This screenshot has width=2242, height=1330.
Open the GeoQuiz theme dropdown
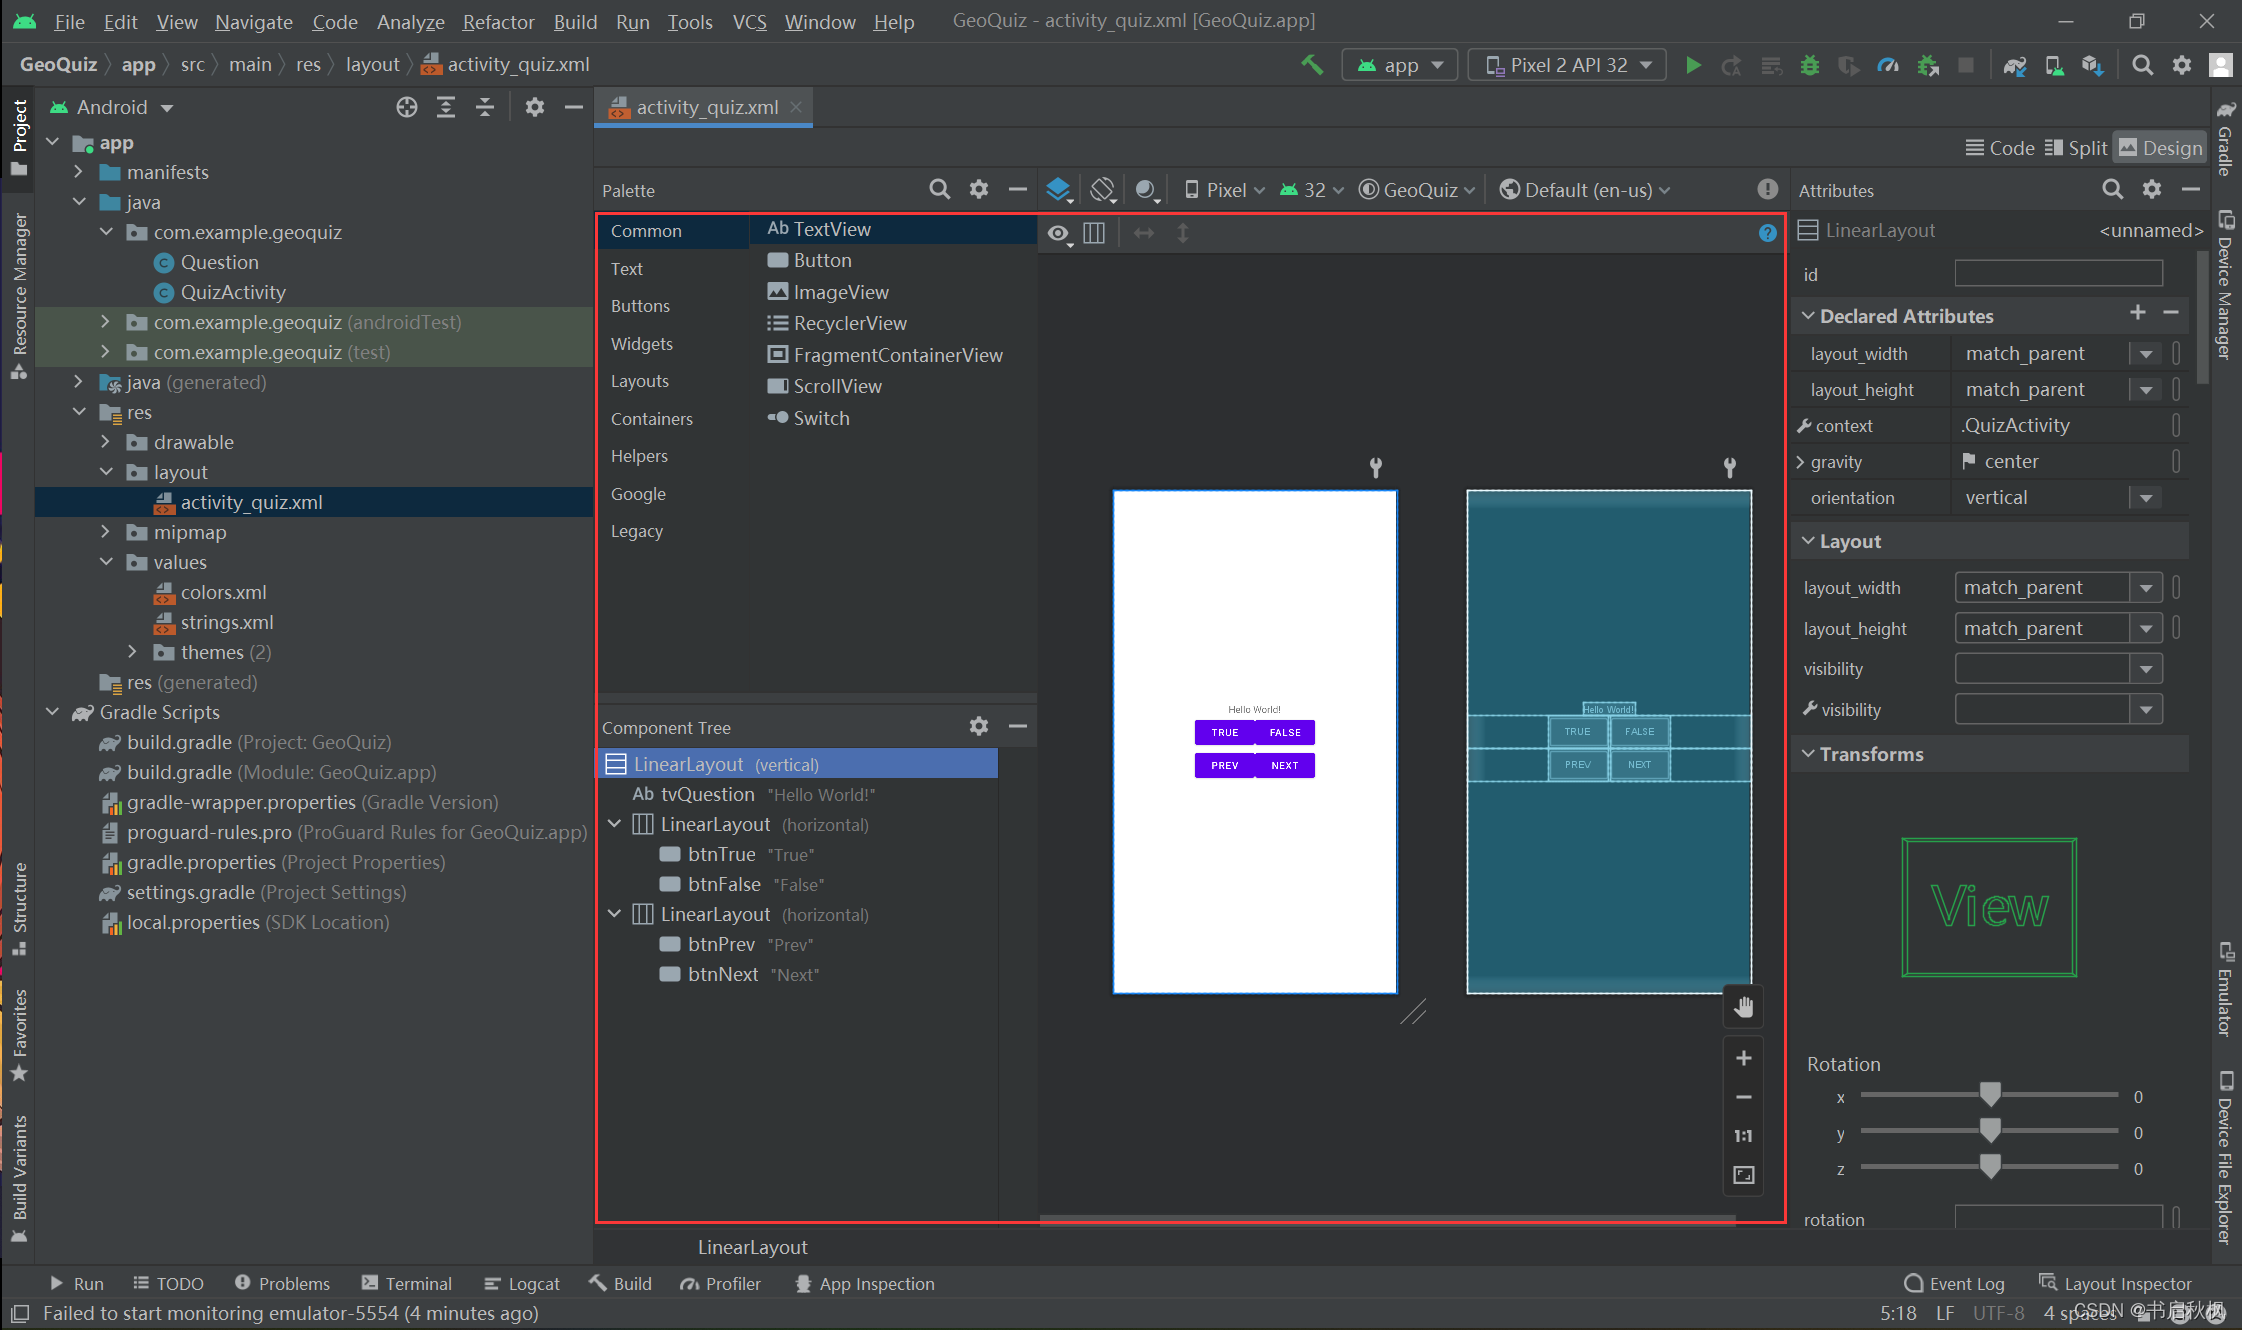pyautogui.click(x=1417, y=189)
